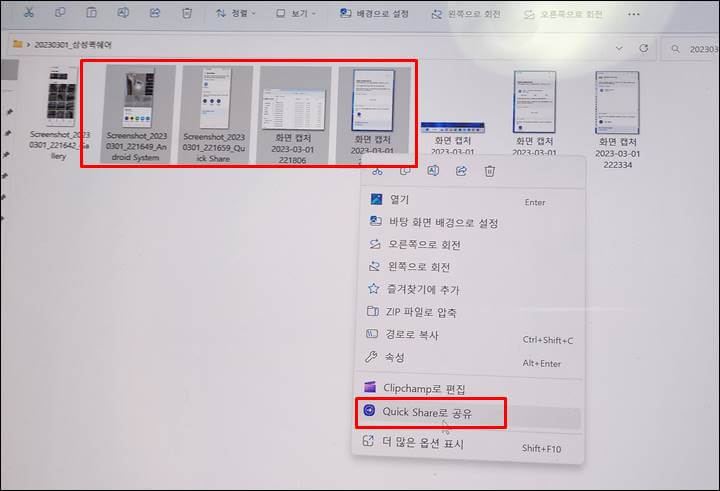Image resolution: width=720 pixels, height=491 pixels.
Task: Select the 화면 캡처 2023-03-01 222334 file
Action: click(617, 119)
